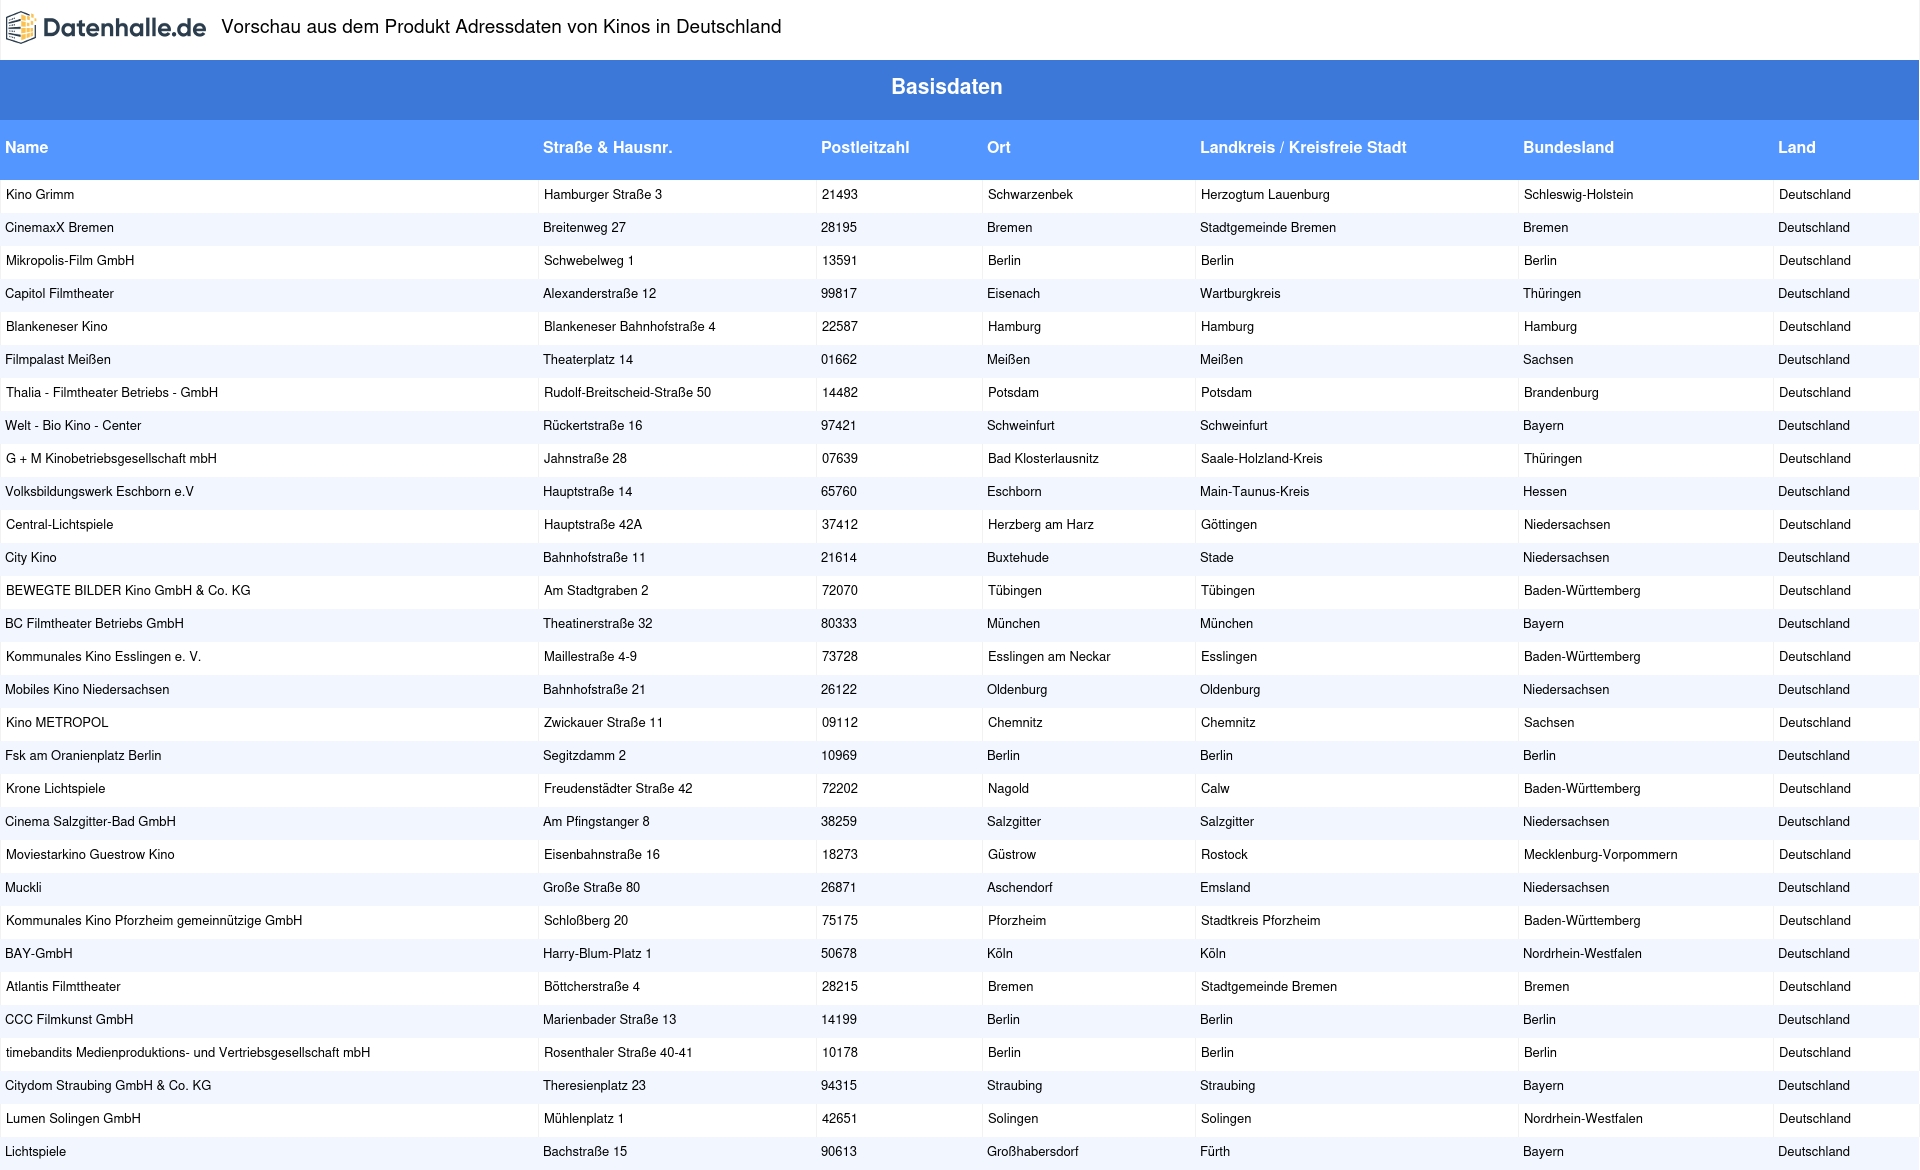Select Capitol Filmtheater entry

pos(59,294)
